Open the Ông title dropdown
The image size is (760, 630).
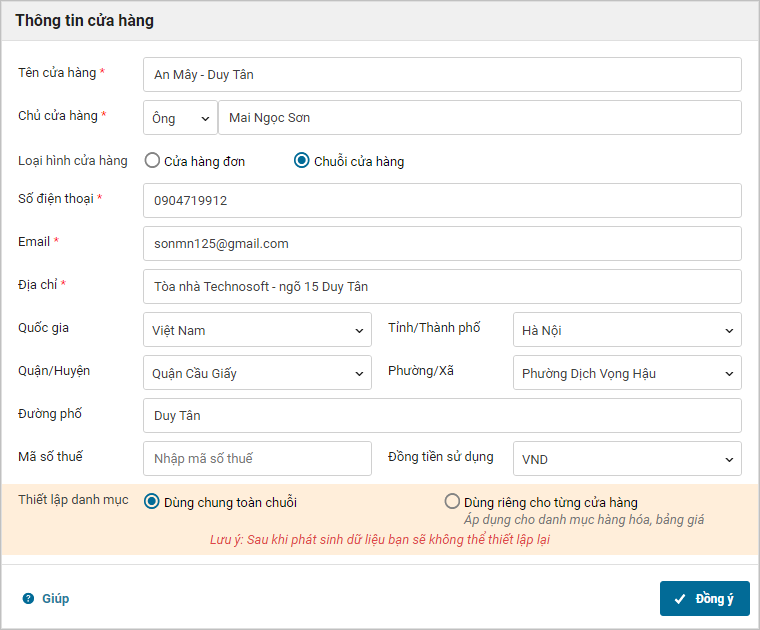(180, 118)
